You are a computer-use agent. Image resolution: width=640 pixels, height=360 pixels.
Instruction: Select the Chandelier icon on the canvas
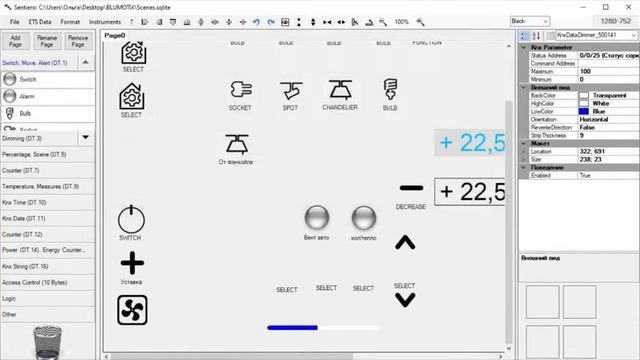coord(340,90)
